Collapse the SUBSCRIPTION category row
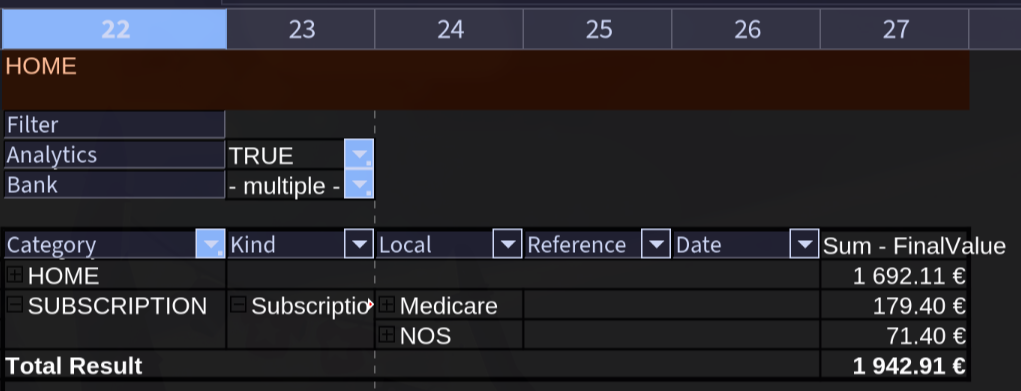1021x391 pixels. pos(14,304)
